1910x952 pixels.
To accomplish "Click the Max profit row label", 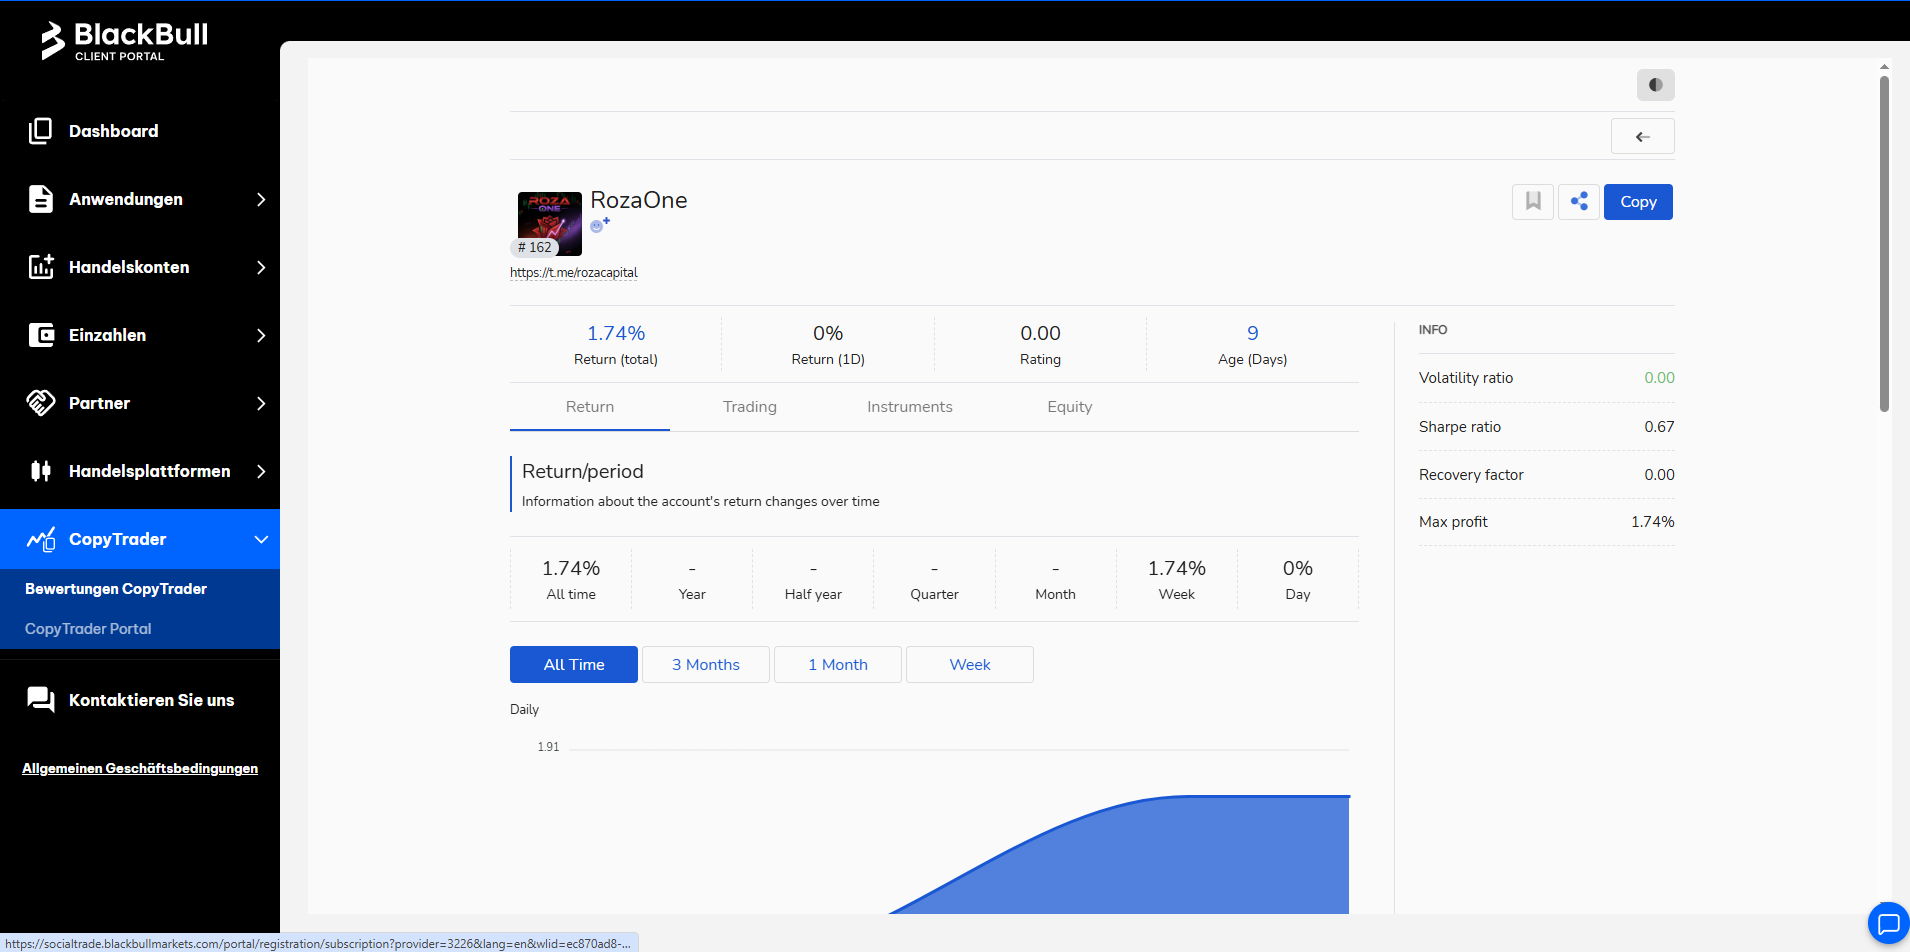I will [x=1453, y=522].
